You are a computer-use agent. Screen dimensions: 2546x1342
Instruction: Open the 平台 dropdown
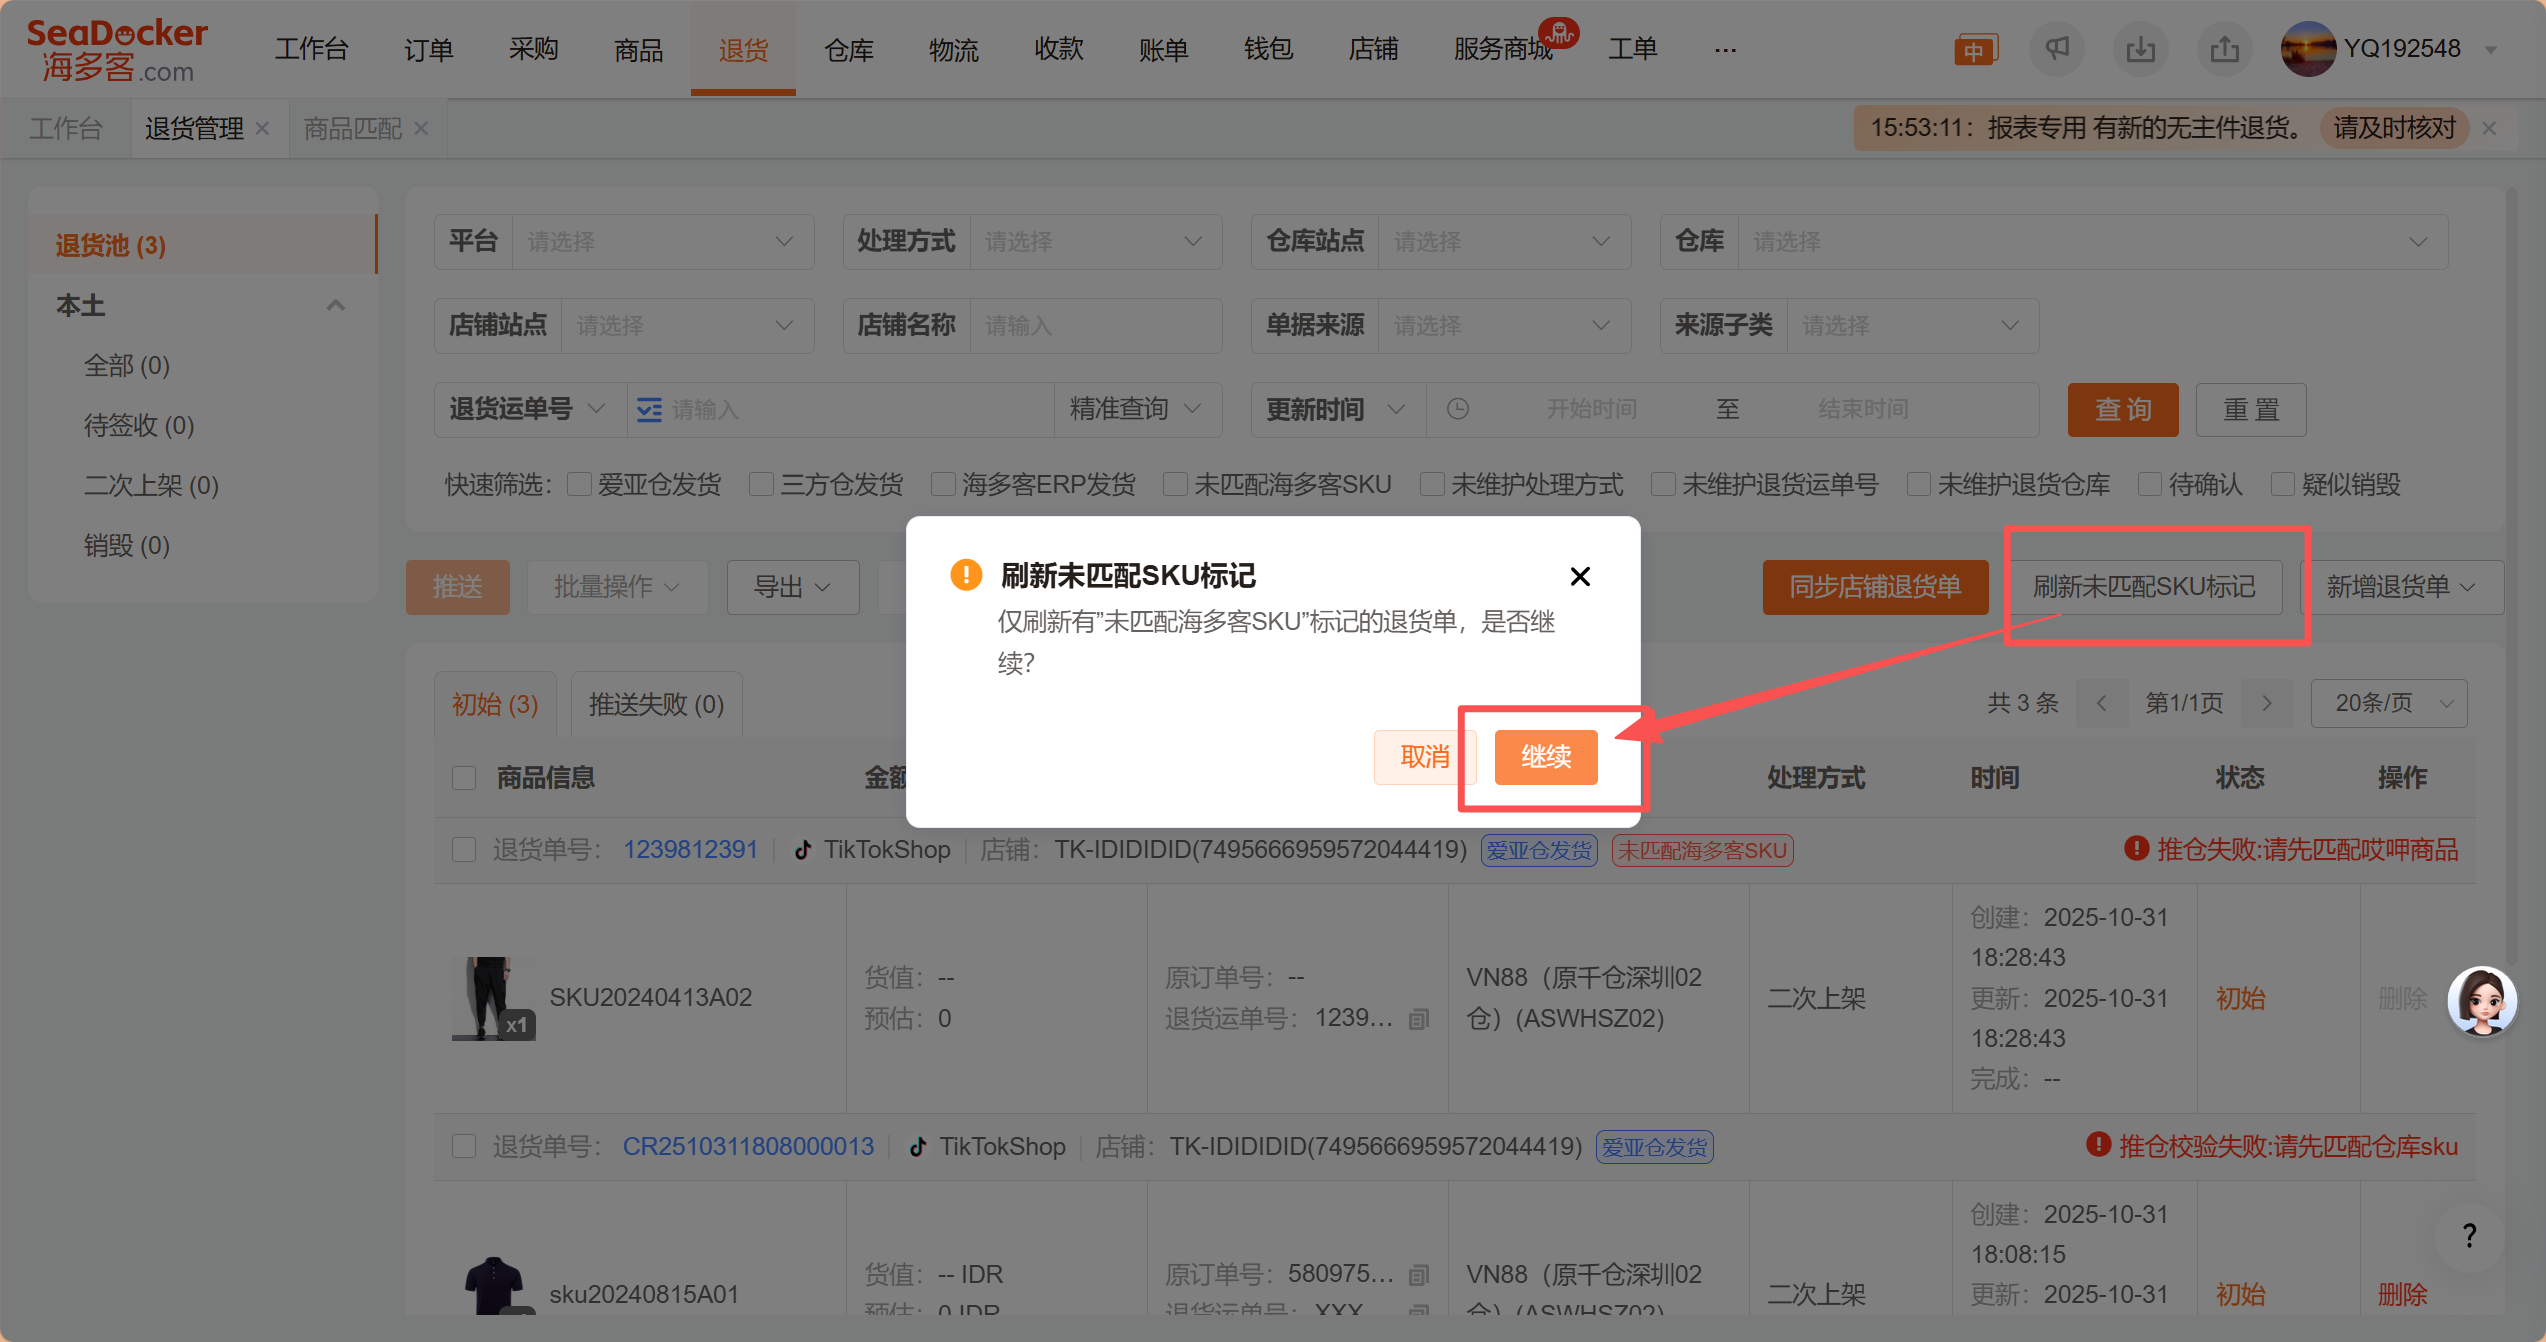(x=662, y=242)
